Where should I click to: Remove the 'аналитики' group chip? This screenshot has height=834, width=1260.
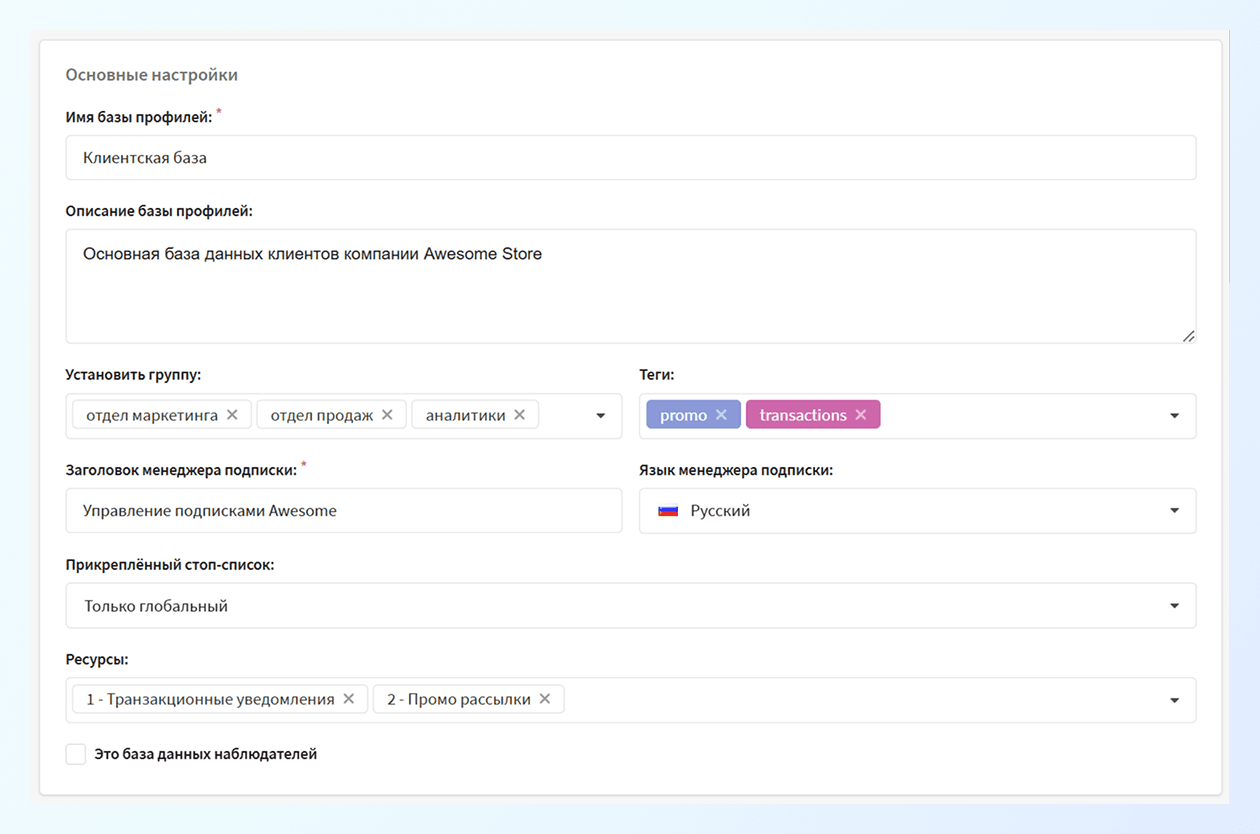click(x=519, y=415)
